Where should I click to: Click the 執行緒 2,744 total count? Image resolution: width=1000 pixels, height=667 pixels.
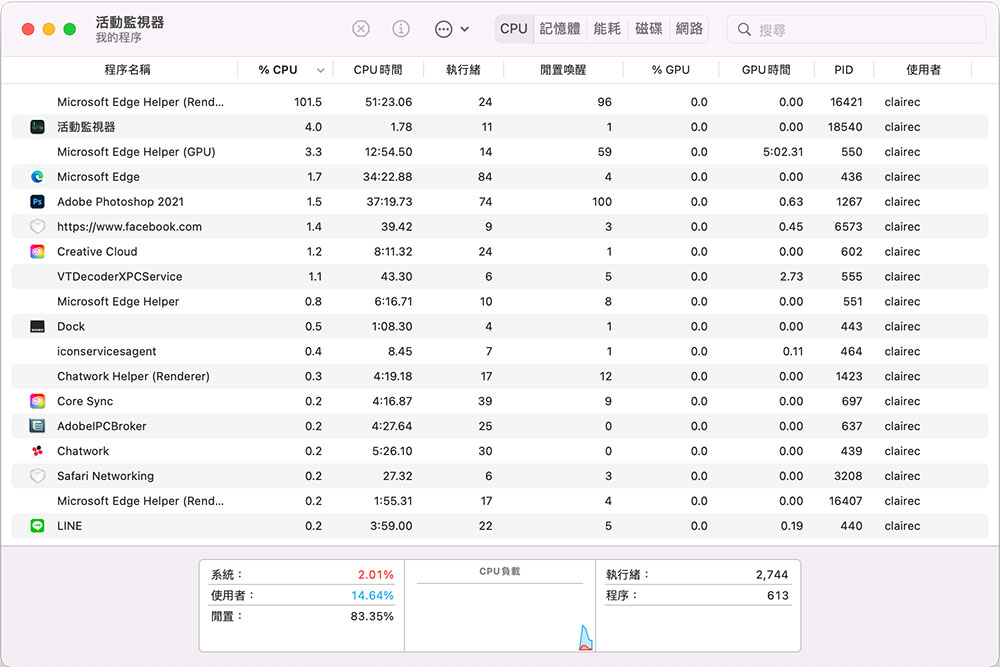(x=772, y=575)
